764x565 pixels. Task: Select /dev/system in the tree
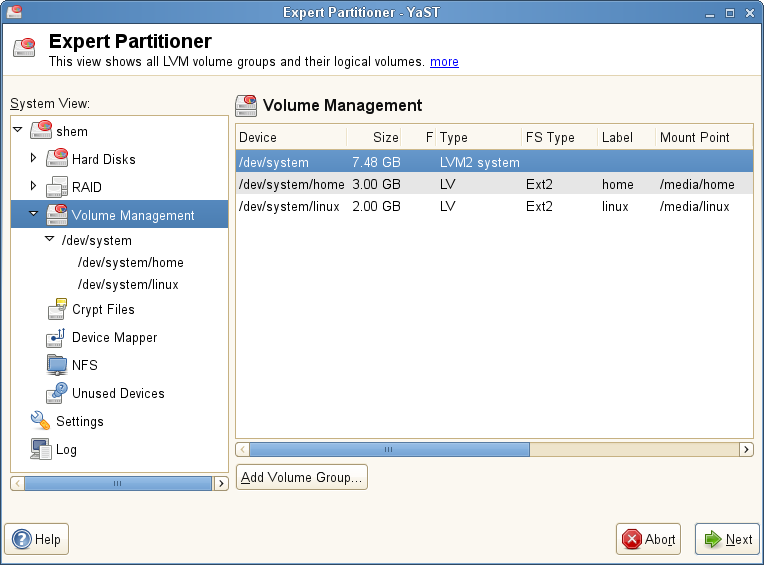coord(96,241)
